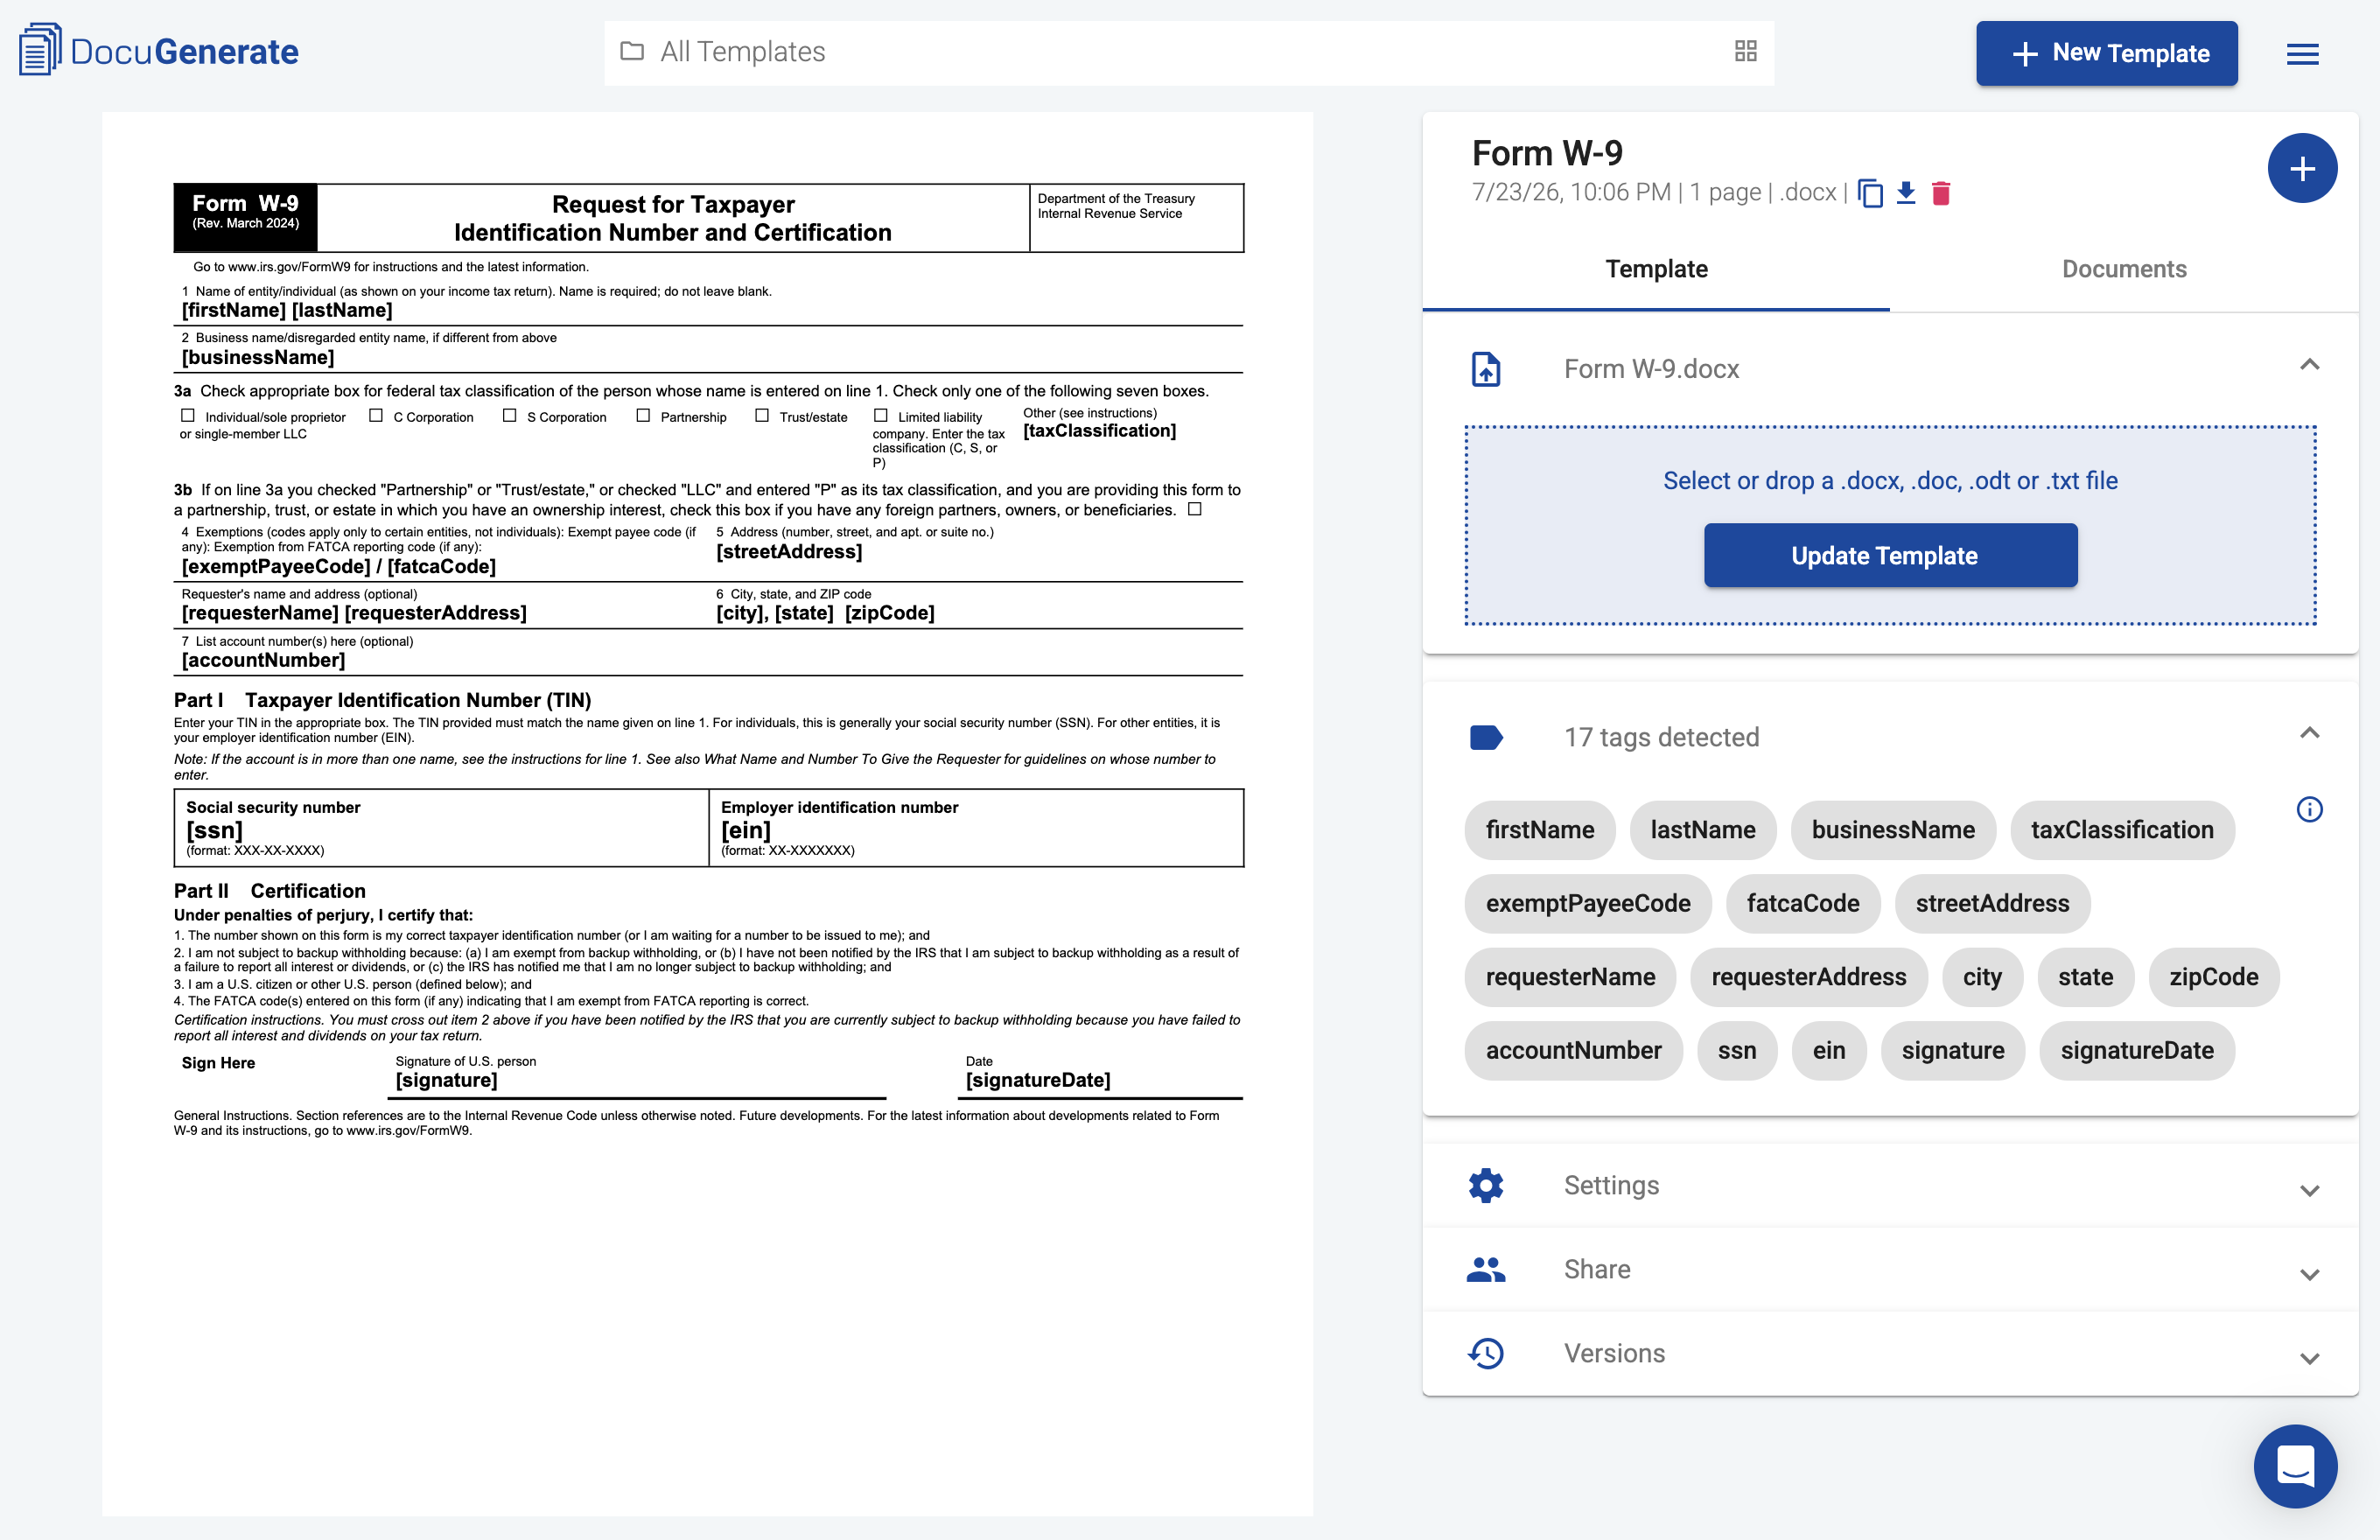The image size is (2380, 1540).
Task: Click the requesterAddress tag chip
Action: 1808,977
